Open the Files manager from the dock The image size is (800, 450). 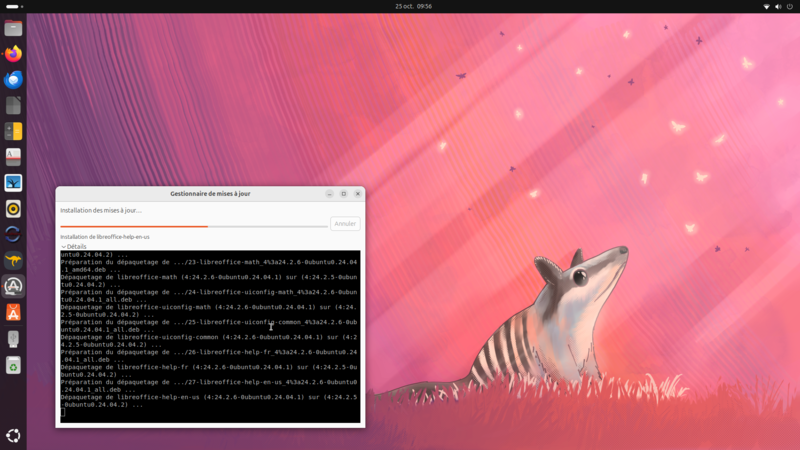pos(13,28)
